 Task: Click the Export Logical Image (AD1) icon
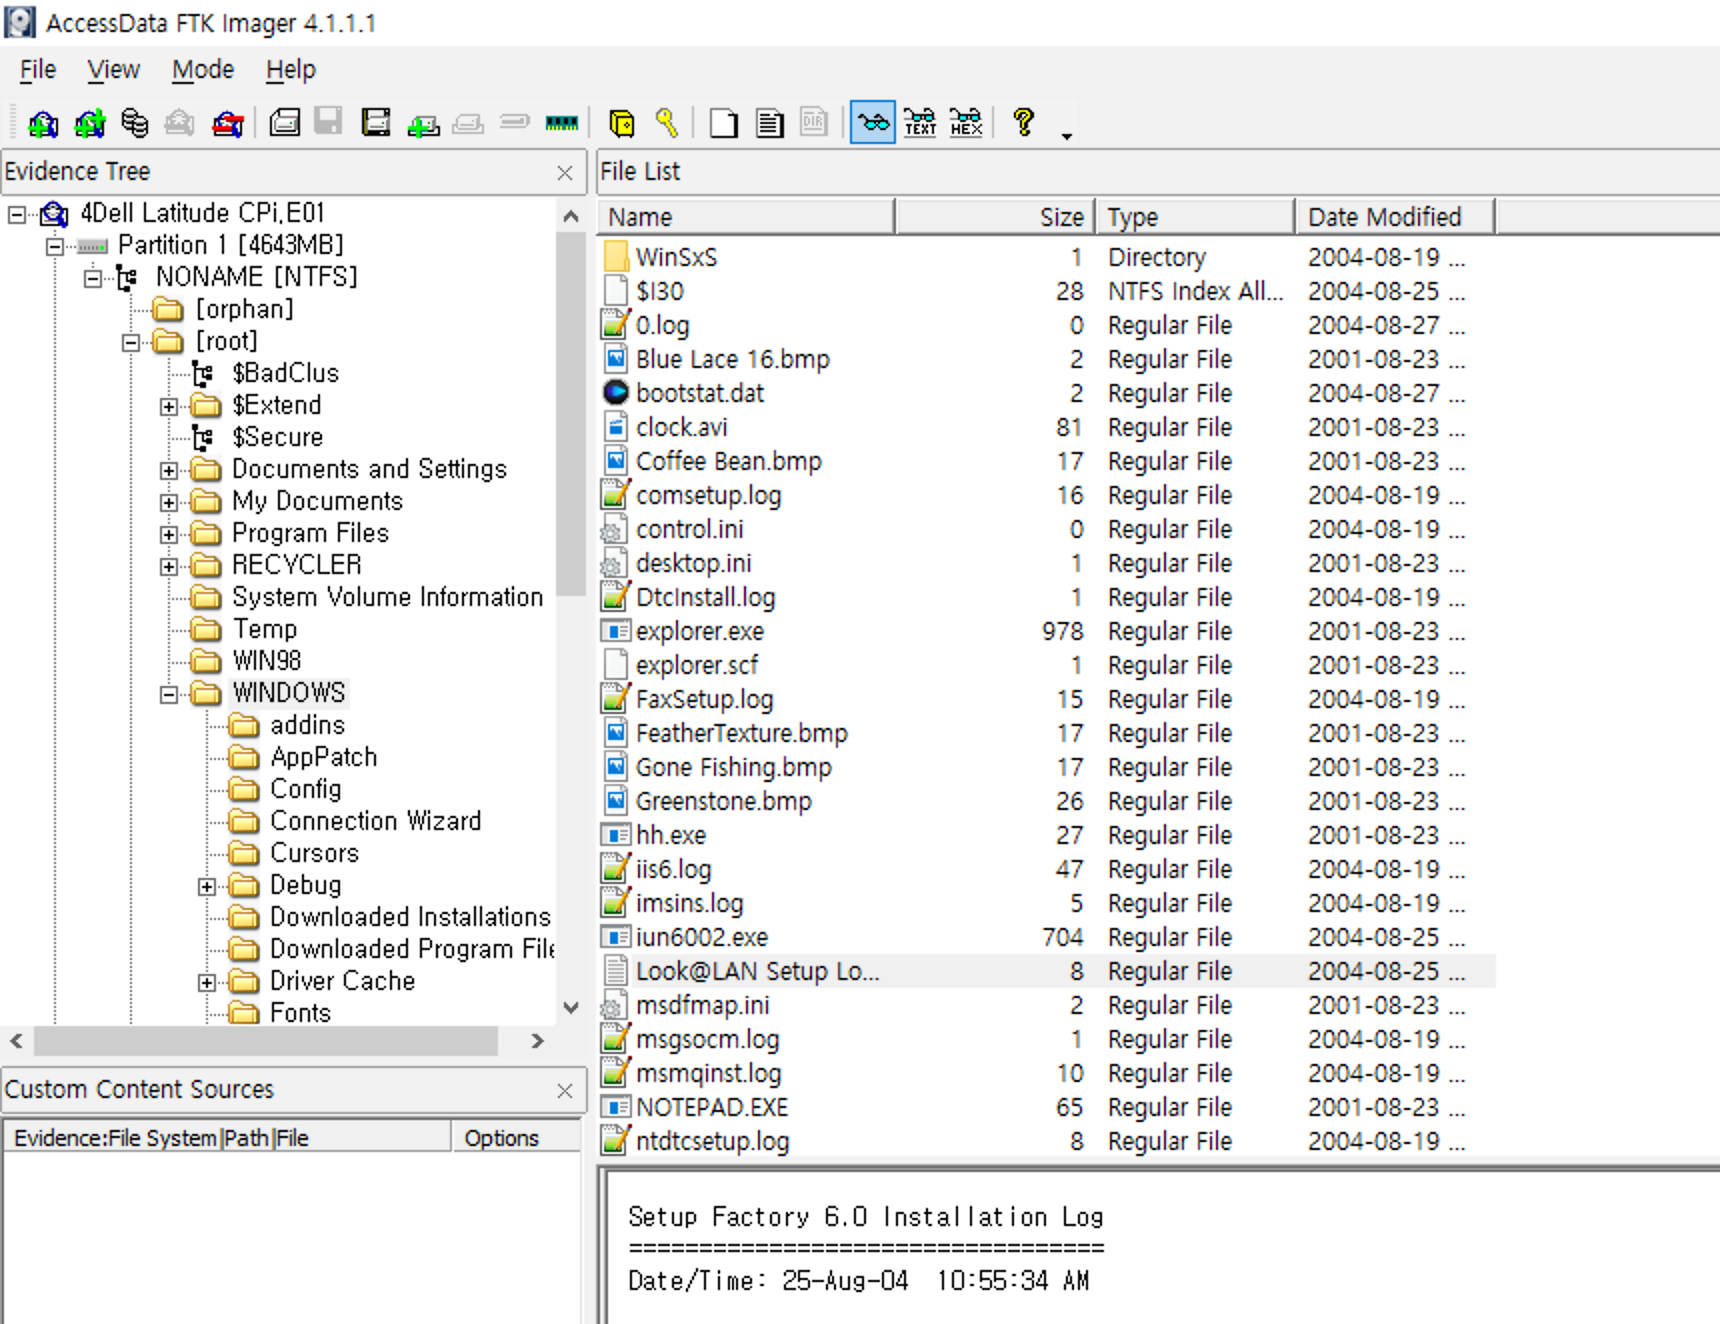click(375, 123)
